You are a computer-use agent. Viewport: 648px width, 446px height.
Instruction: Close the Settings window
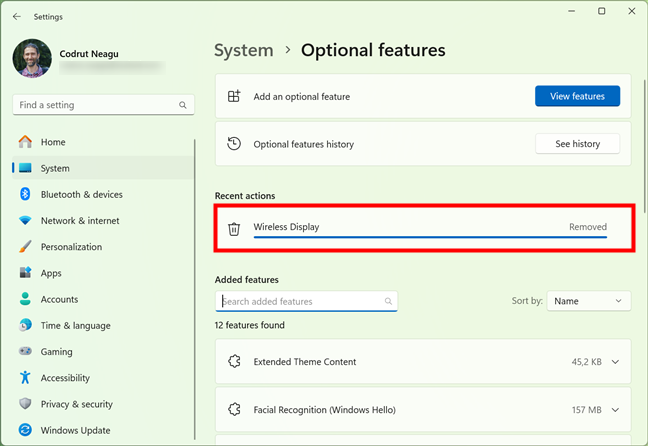coord(631,11)
